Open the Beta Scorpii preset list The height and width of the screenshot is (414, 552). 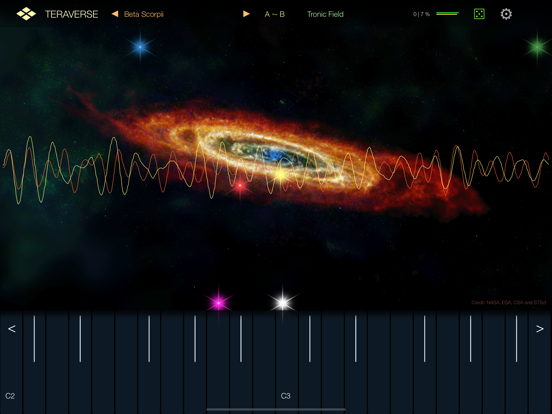click(x=144, y=14)
